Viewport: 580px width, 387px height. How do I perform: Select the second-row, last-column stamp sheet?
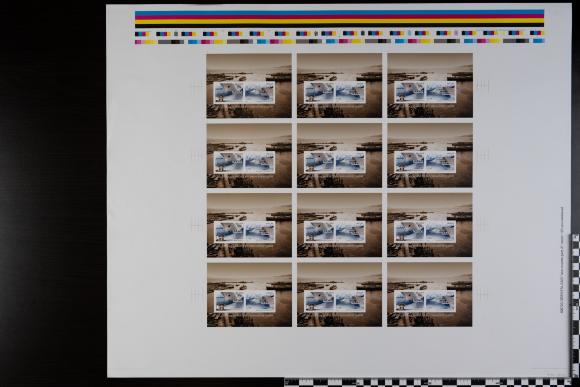[x=430, y=155]
